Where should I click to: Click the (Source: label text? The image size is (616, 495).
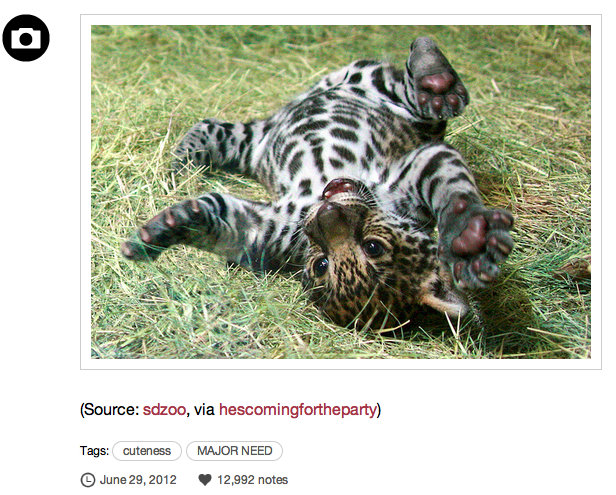click(110, 409)
